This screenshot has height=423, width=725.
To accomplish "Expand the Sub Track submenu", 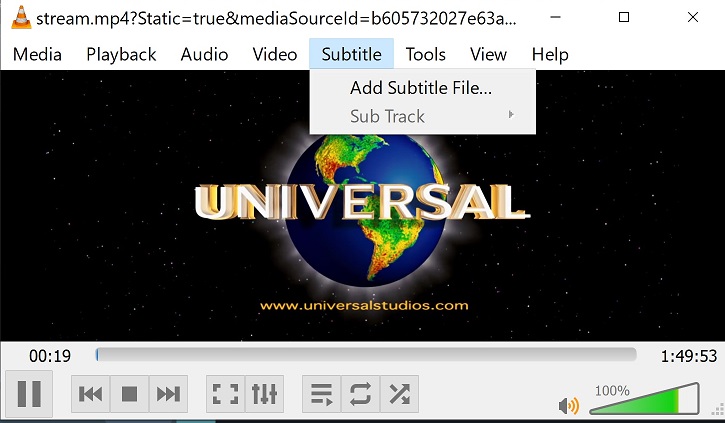I will pos(423,116).
